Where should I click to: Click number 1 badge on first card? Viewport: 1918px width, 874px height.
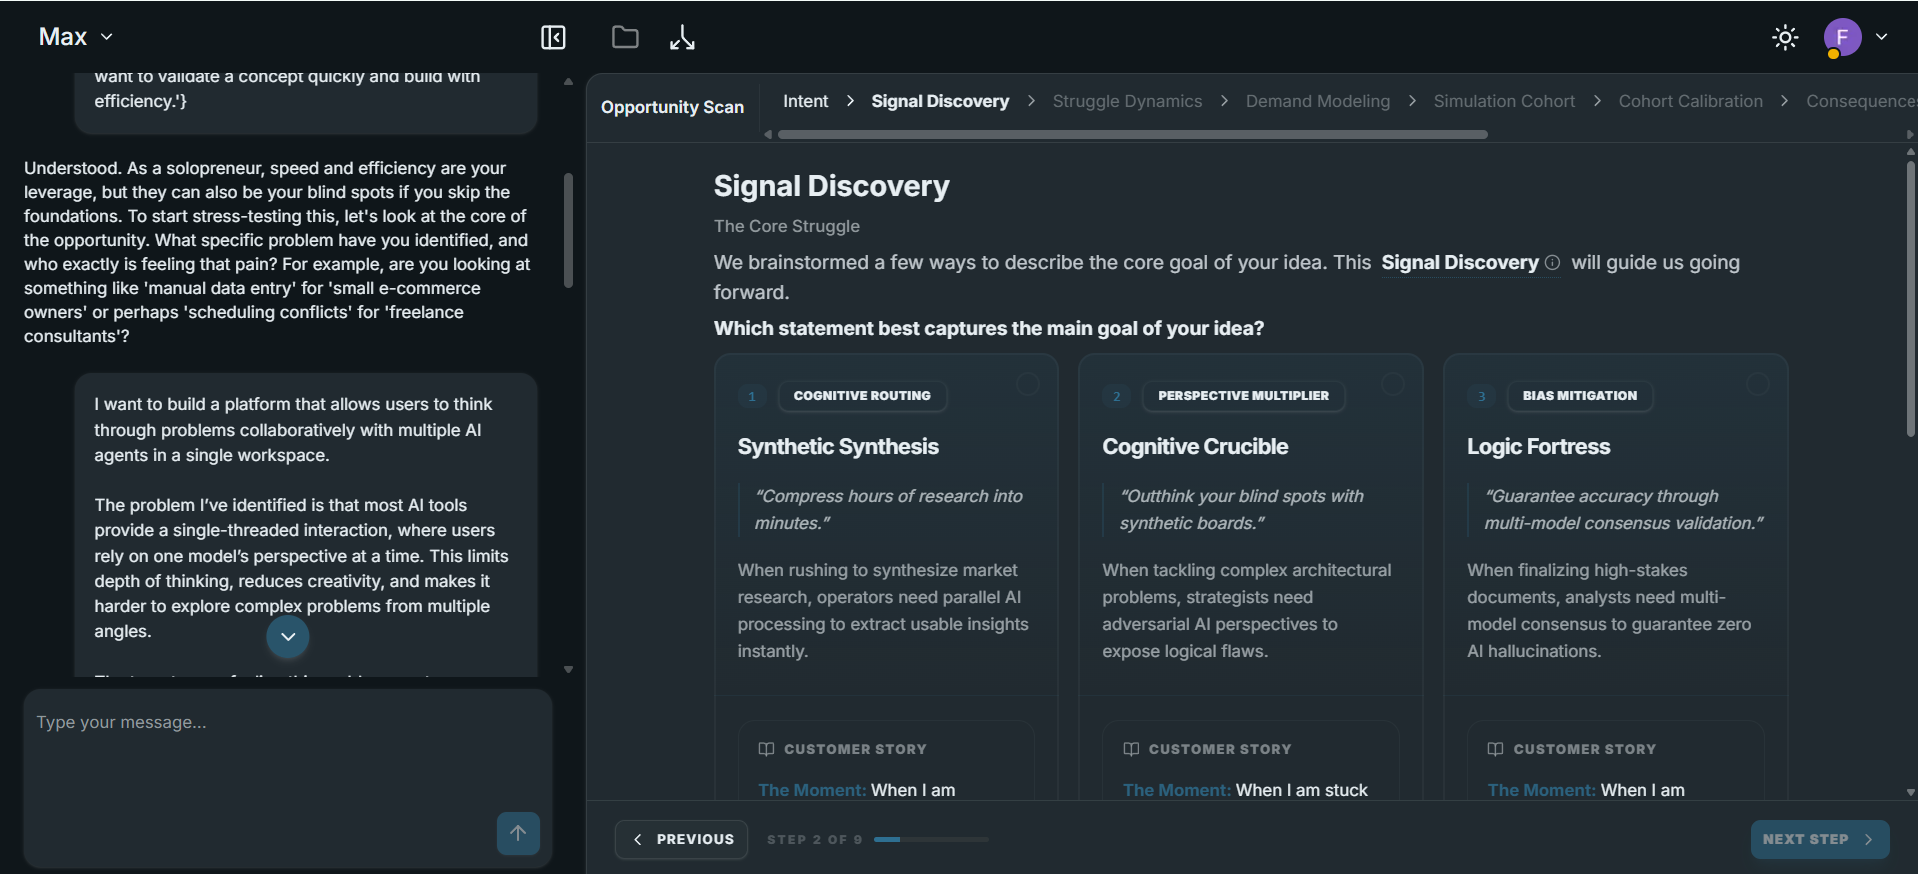tap(752, 396)
